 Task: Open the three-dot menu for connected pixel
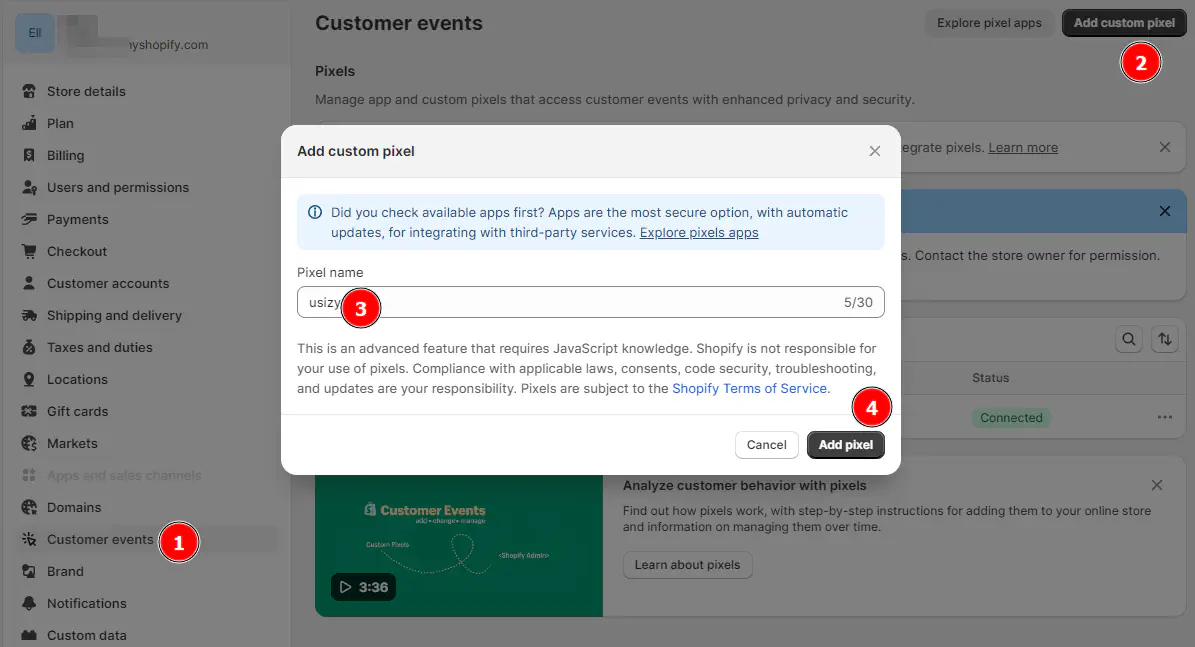click(x=1164, y=418)
